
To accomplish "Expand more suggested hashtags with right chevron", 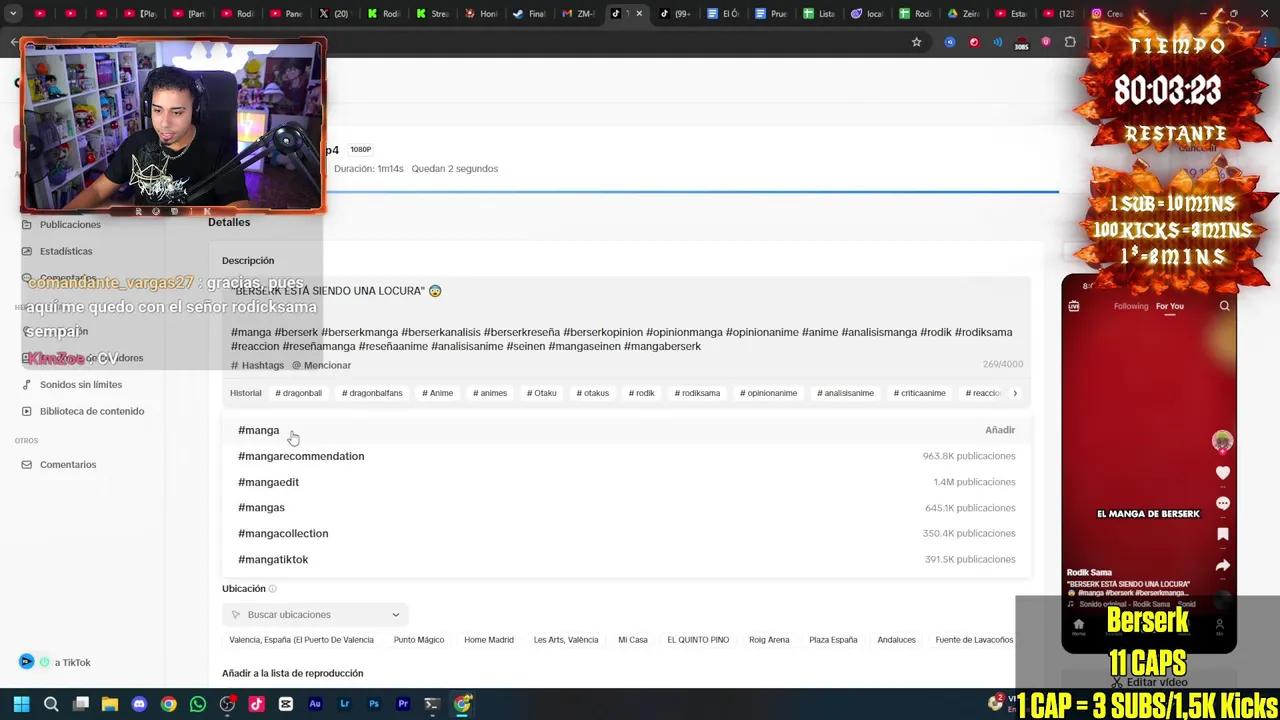I will point(1014,393).
